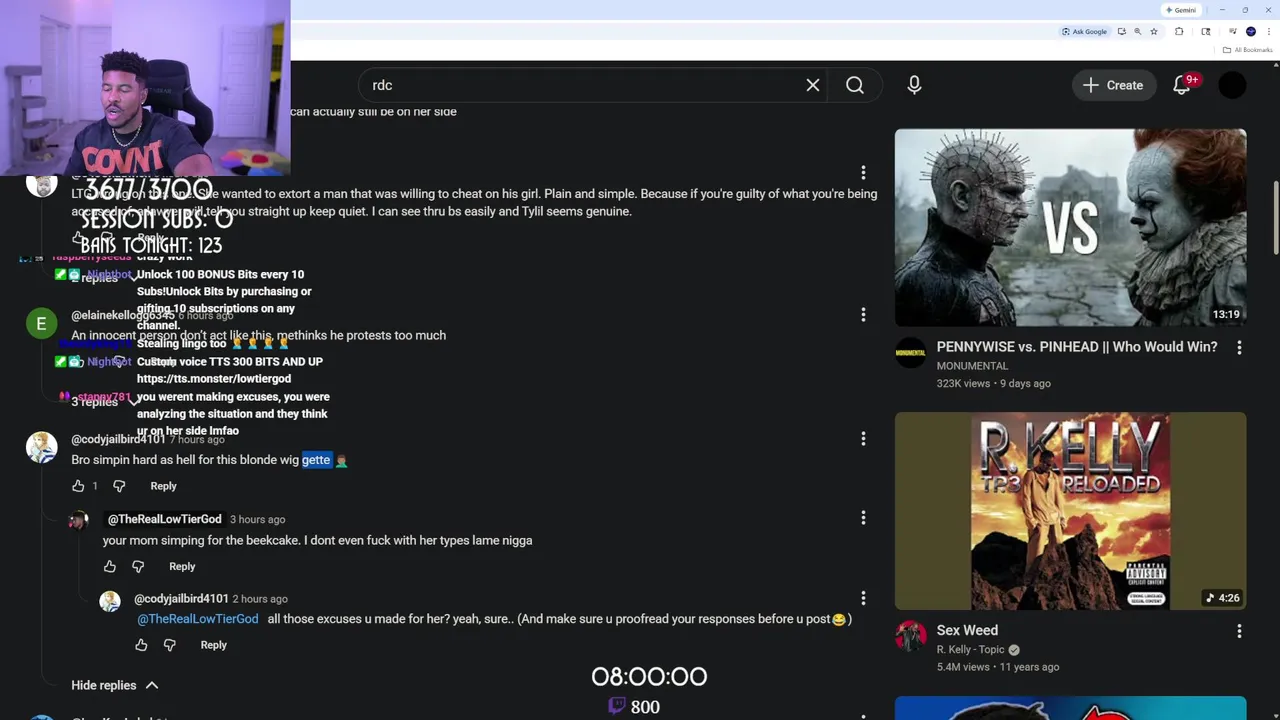Open 'PENNYWISE vs. PINHEAD || Who Would Win?' title
The height and width of the screenshot is (720, 1280).
(x=1077, y=347)
